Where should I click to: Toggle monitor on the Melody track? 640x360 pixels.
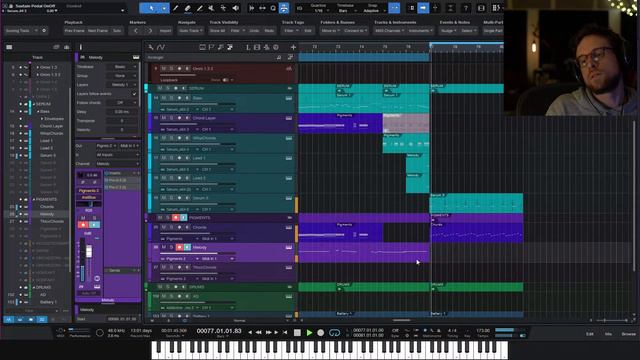click(187, 247)
